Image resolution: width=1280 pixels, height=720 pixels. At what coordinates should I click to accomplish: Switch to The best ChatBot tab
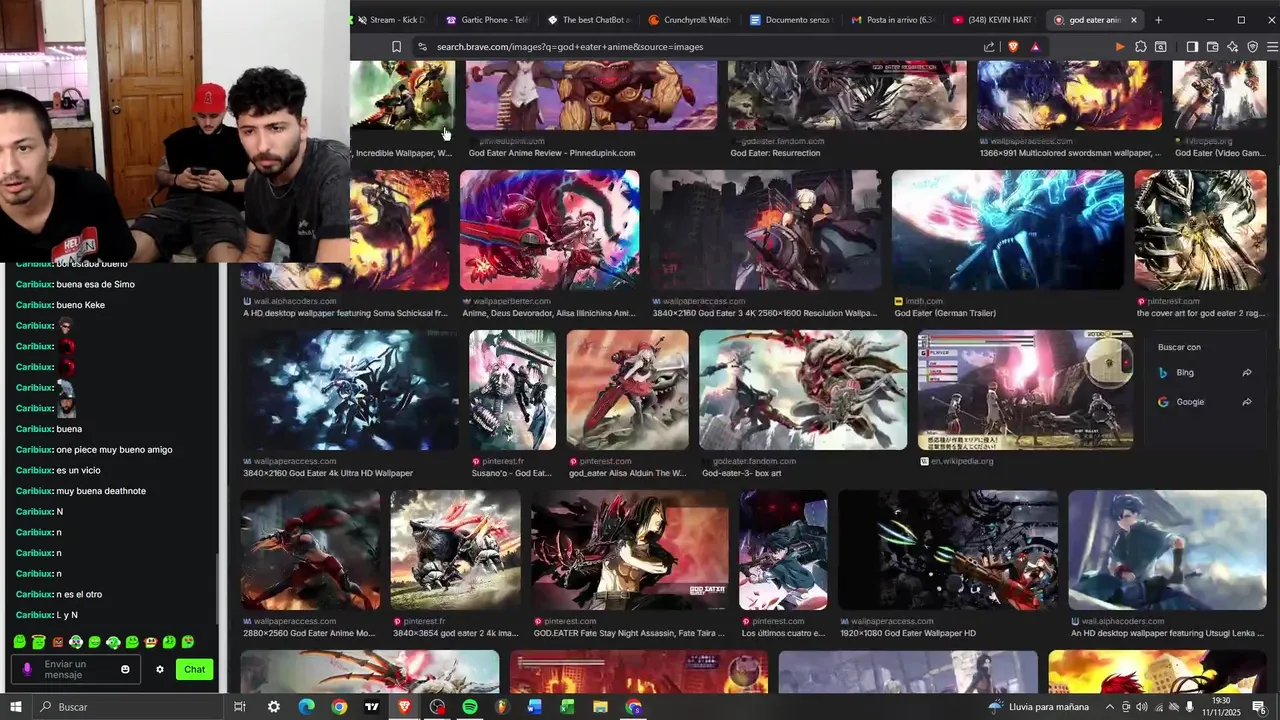588,20
